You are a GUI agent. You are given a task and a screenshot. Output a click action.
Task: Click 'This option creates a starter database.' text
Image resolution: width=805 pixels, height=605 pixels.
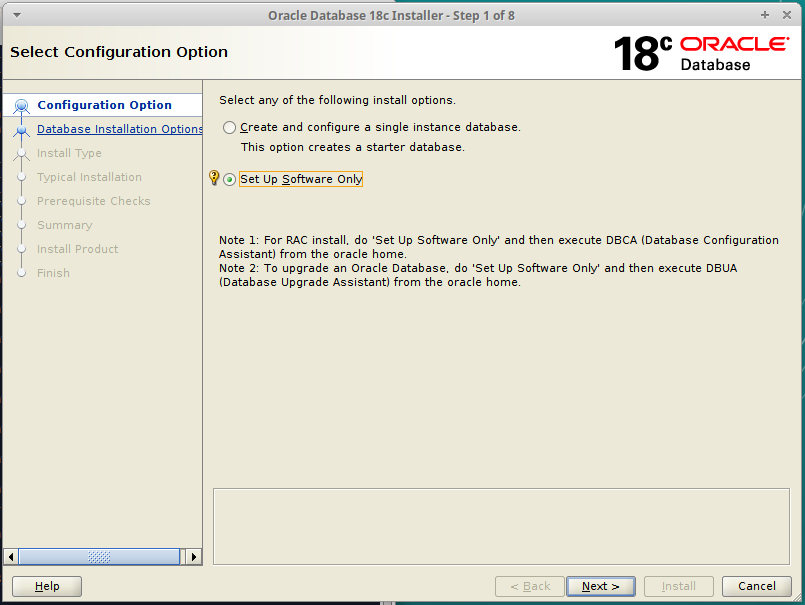[x=353, y=147]
